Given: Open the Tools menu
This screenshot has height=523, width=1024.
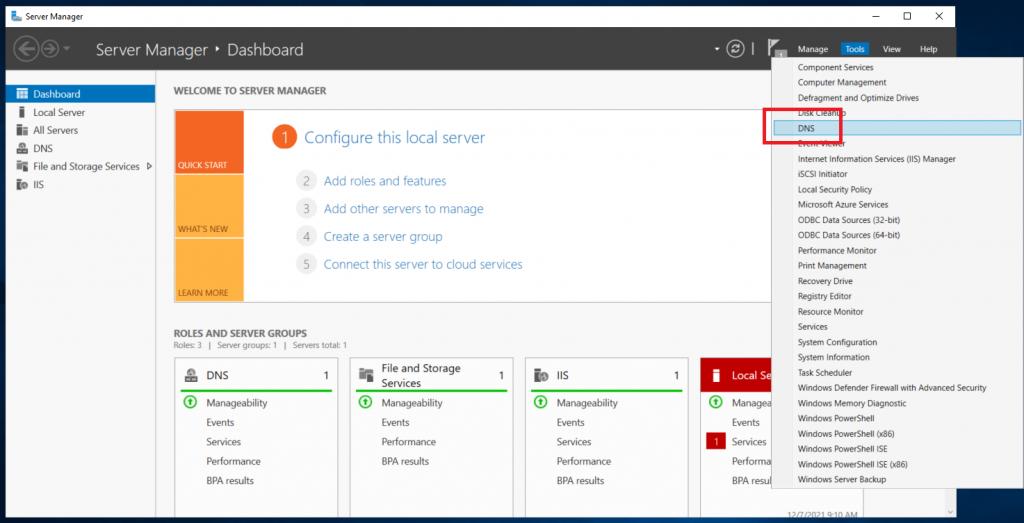Looking at the screenshot, I should 855,49.
